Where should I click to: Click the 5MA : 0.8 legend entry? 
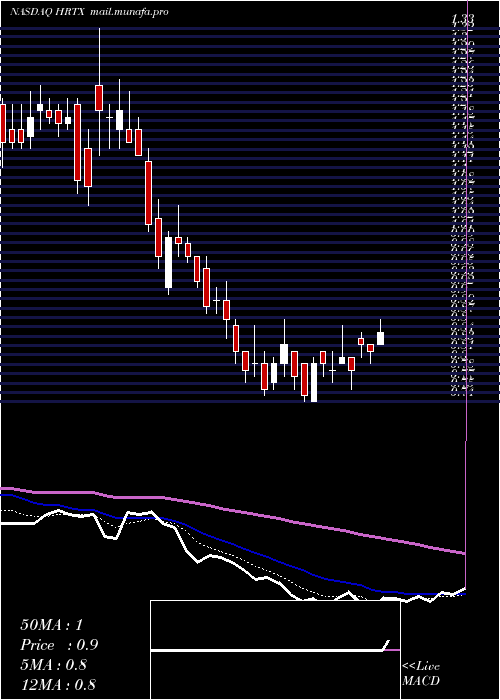click(x=55, y=665)
